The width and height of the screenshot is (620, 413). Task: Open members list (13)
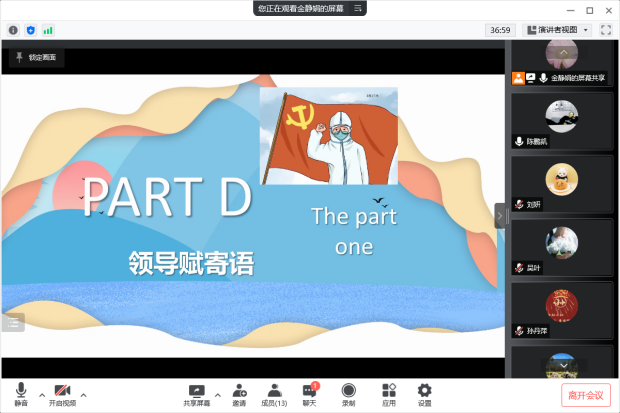(x=274, y=394)
